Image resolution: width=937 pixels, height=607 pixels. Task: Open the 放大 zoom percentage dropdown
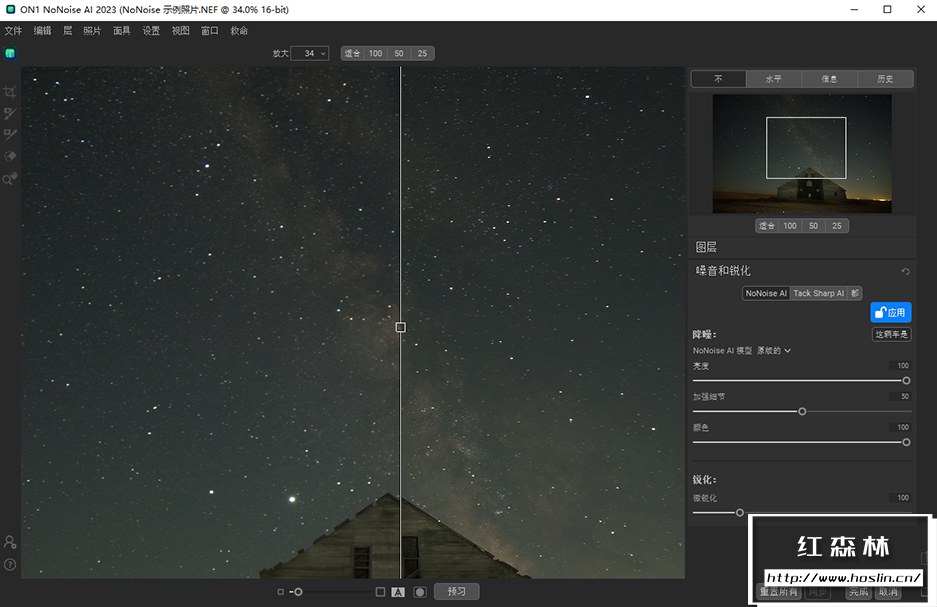point(309,53)
